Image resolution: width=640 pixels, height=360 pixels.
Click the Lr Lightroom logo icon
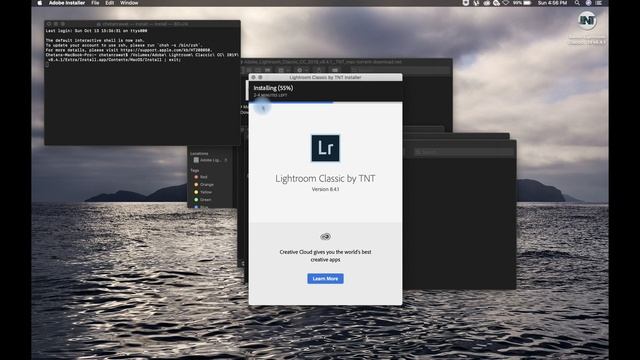(325, 148)
